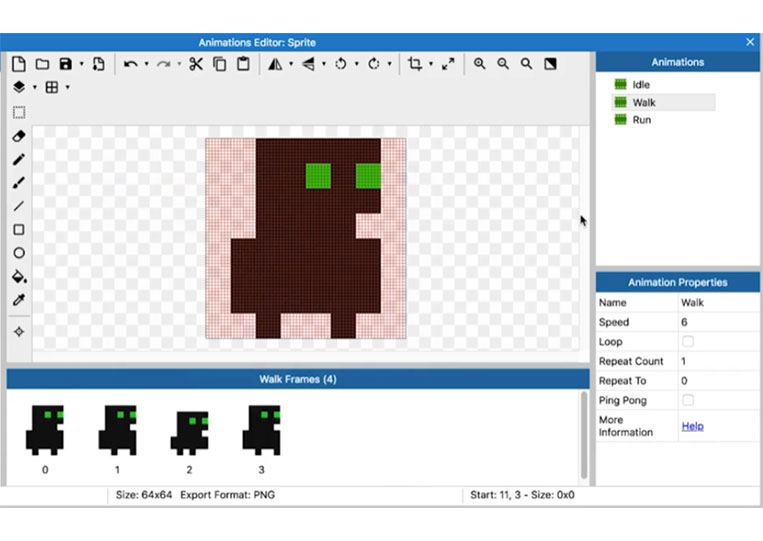Click the frames panel vertical scrollbar
Viewport: 763px width, 541px height.
[584, 435]
